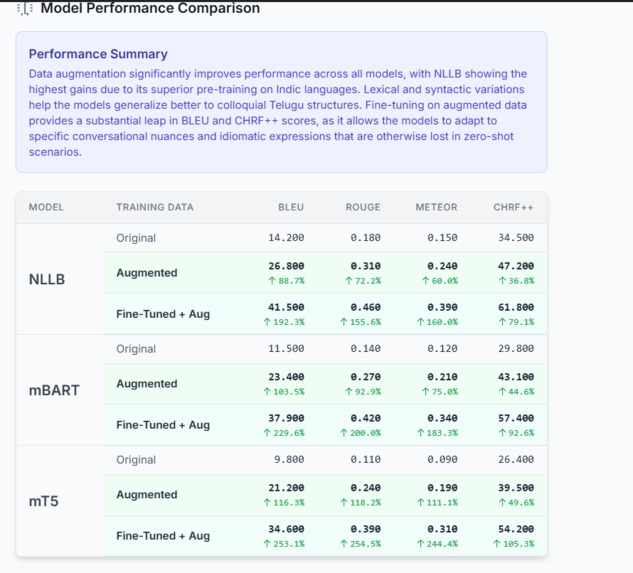Click mBART Fine-Tuned BLEU value 37.900
This screenshot has height=573, width=633.
[286, 418]
